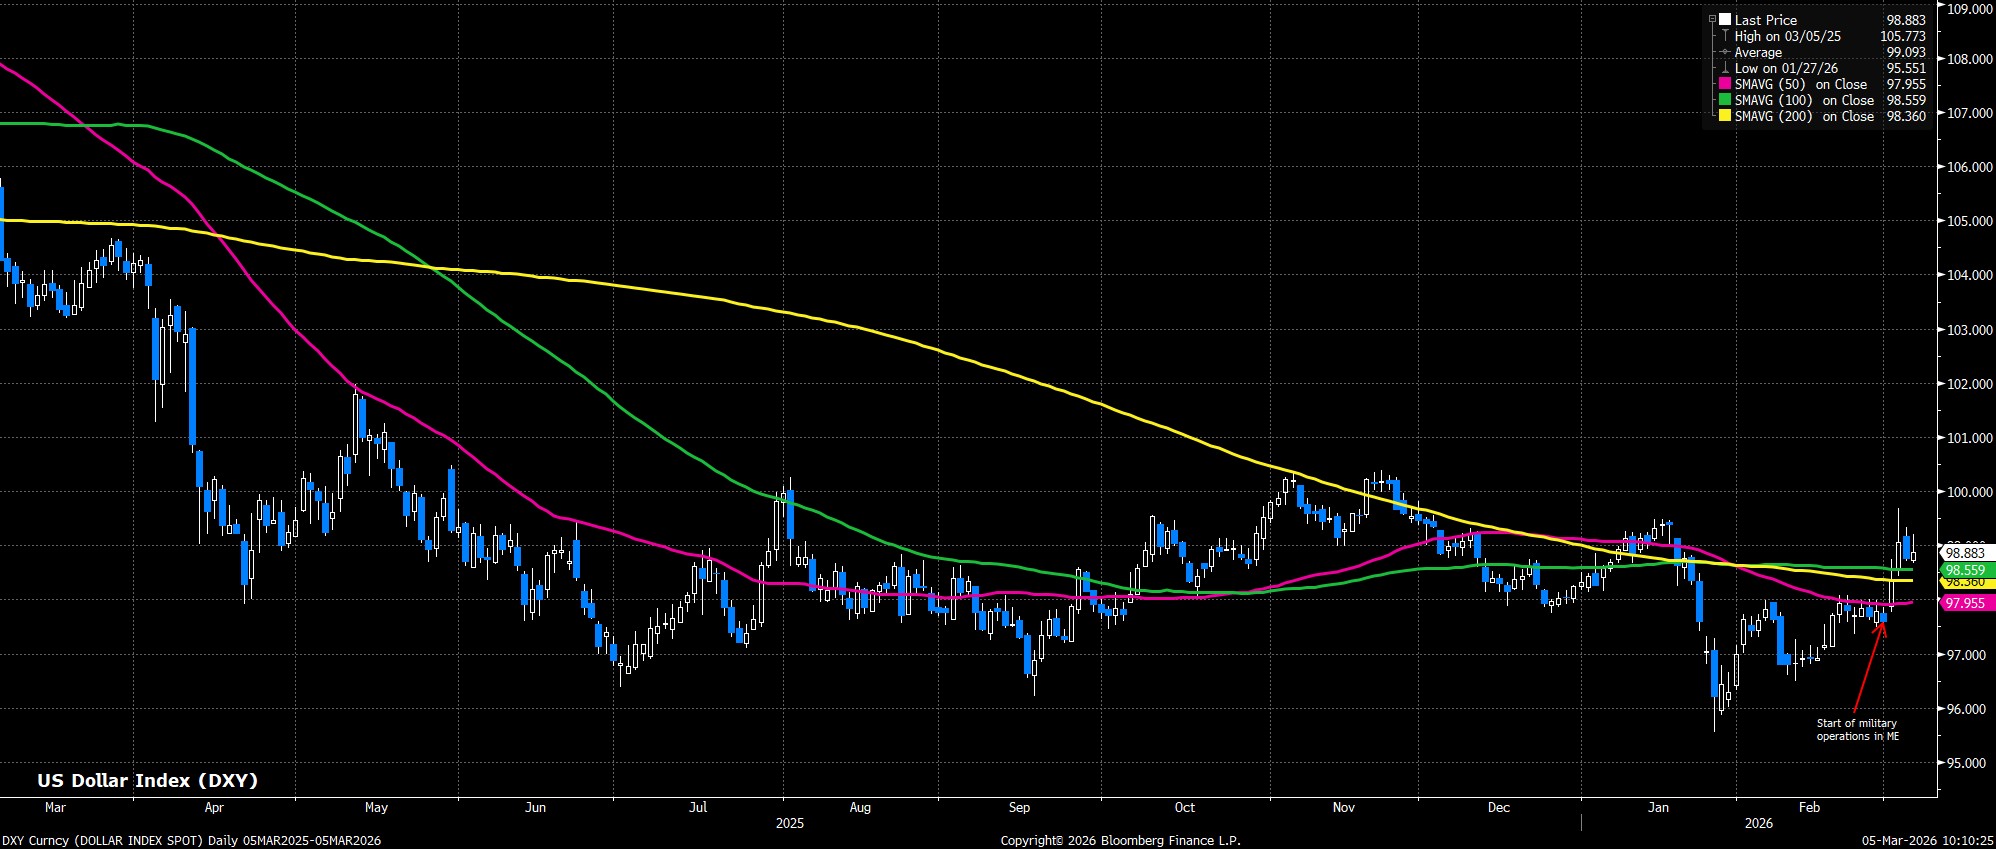Click the yellow SMAVG (200) legend swatch
This screenshot has width=1996, height=849.
coord(1725,117)
